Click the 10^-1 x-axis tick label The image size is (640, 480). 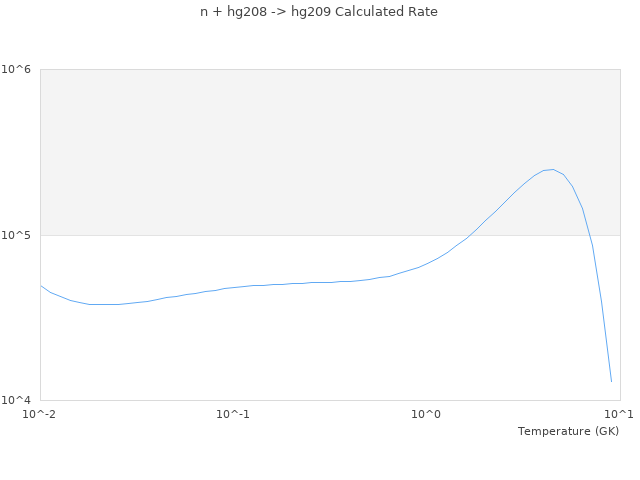233,414
